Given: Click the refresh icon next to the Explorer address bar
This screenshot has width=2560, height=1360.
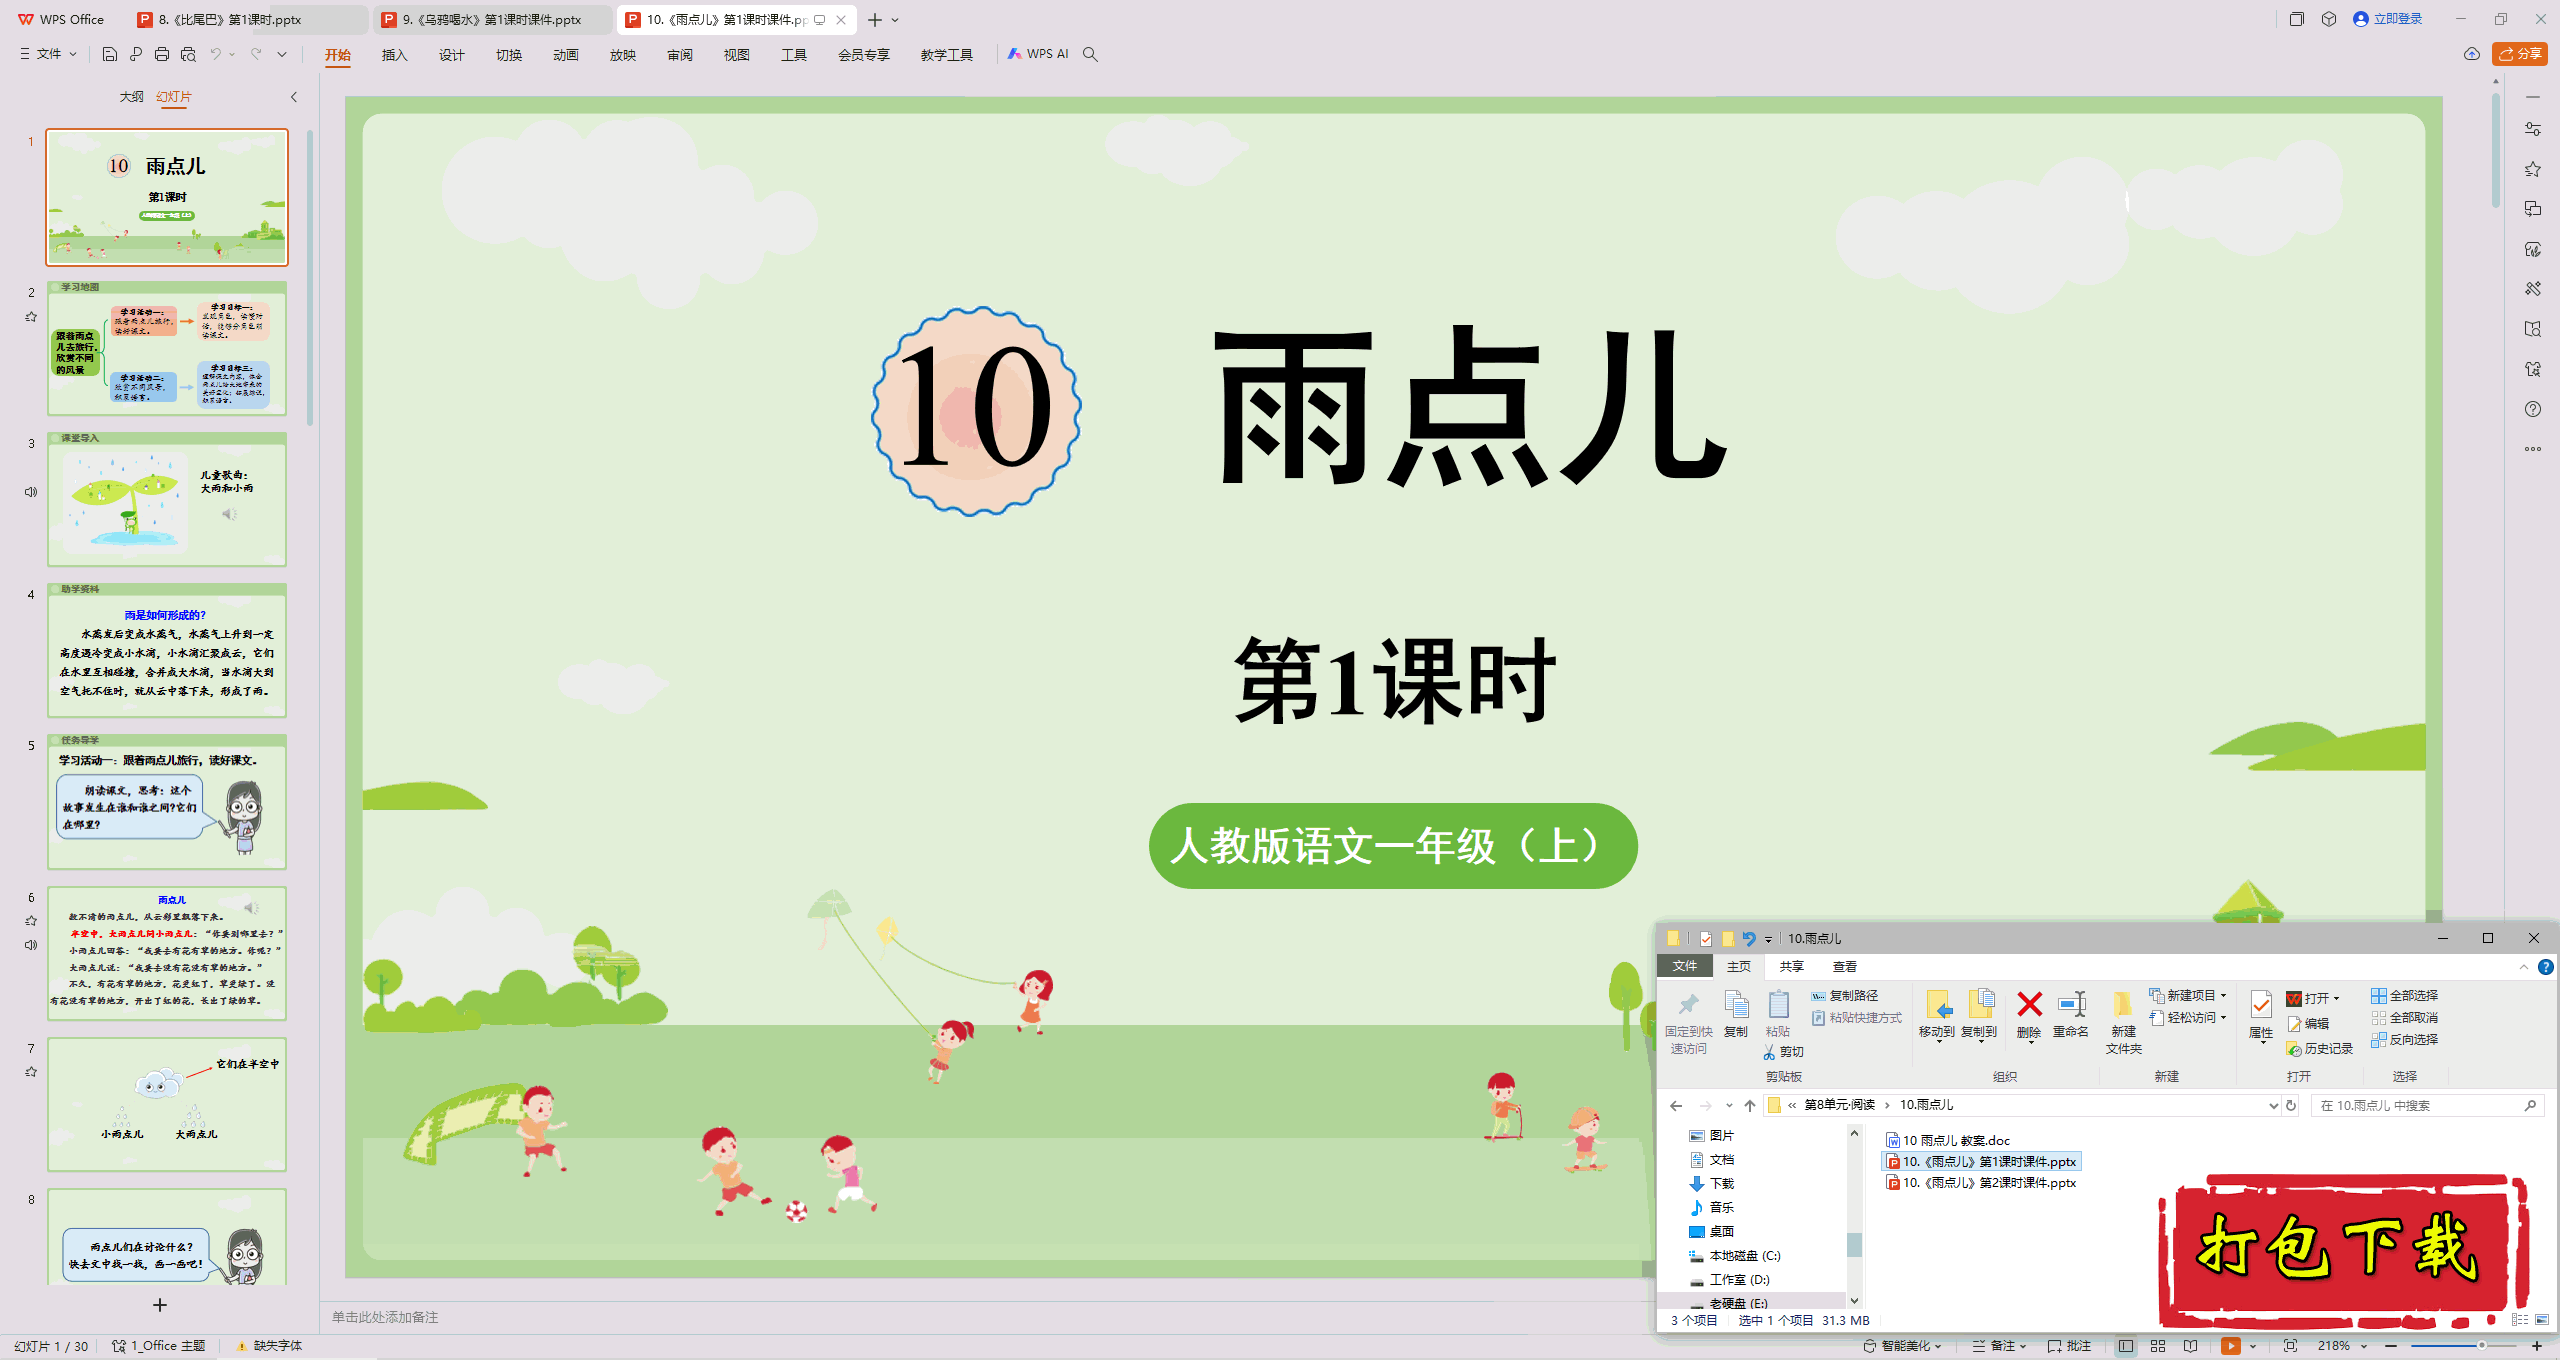Looking at the screenshot, I should (x=2291, y=1105).
